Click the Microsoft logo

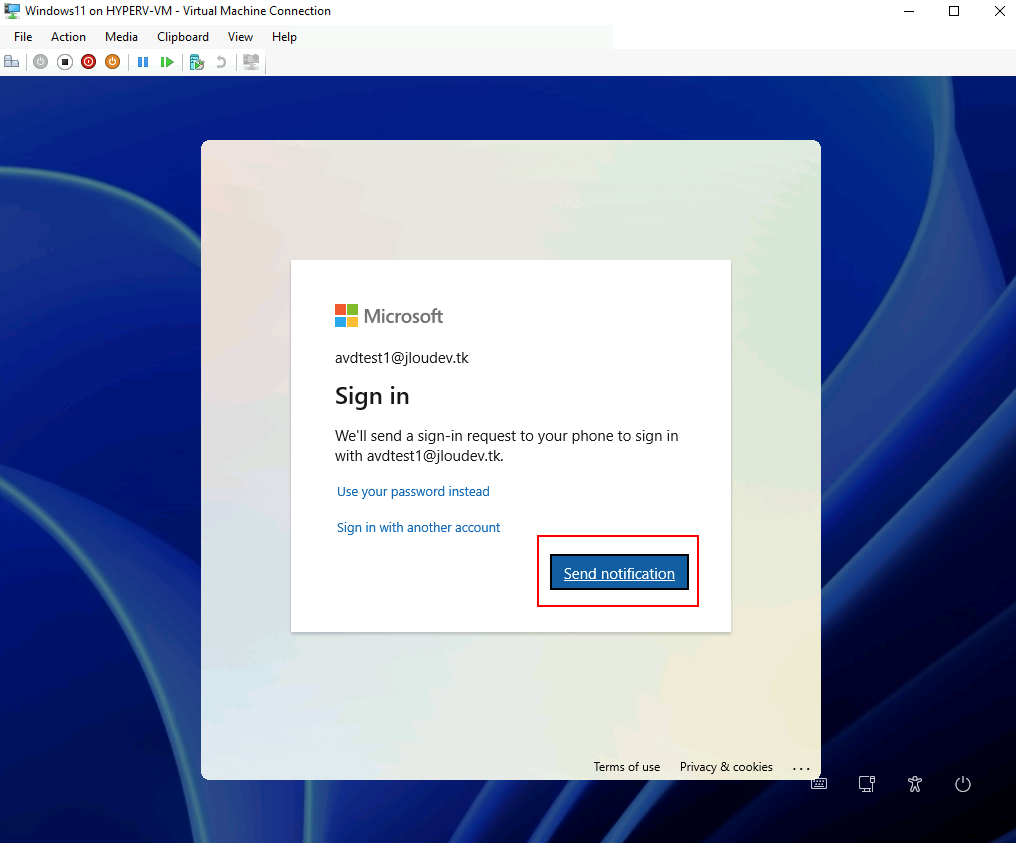click(x=389, y=316)
